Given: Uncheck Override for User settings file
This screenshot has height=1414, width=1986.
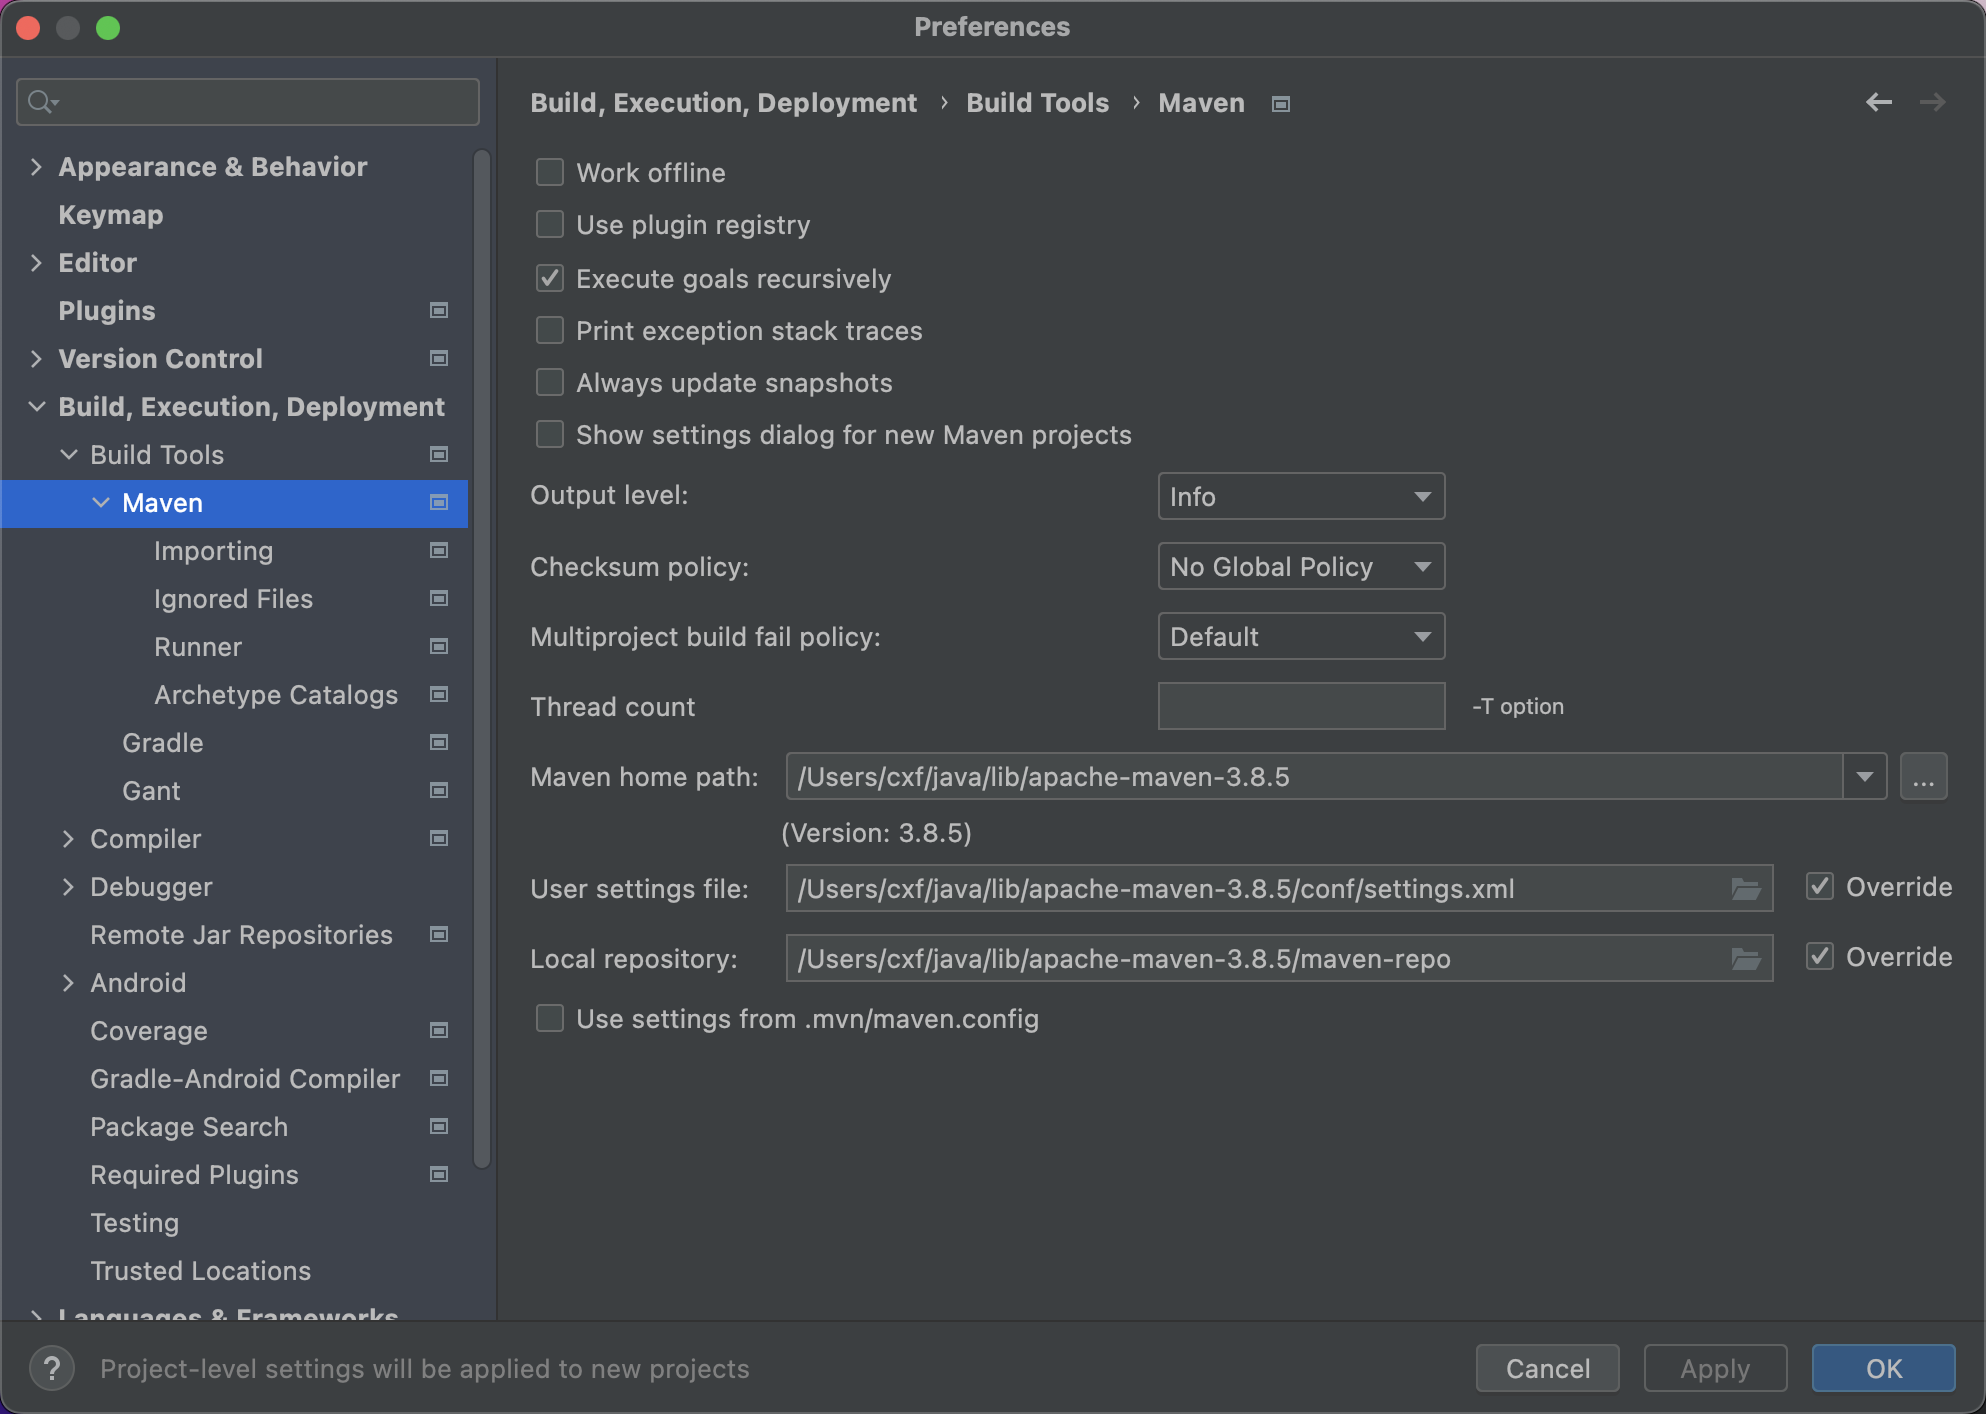Looking at the screenshot, I should click(1820, 886).
